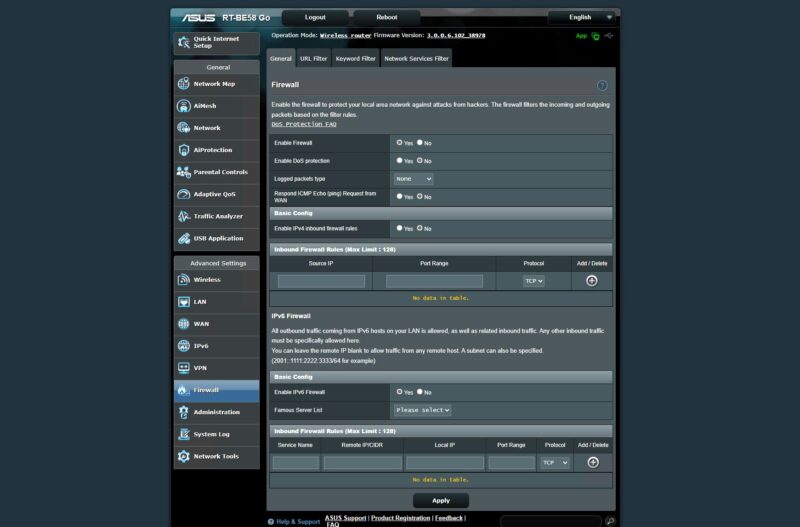Click the footer search input box

[x=551, y=521]
